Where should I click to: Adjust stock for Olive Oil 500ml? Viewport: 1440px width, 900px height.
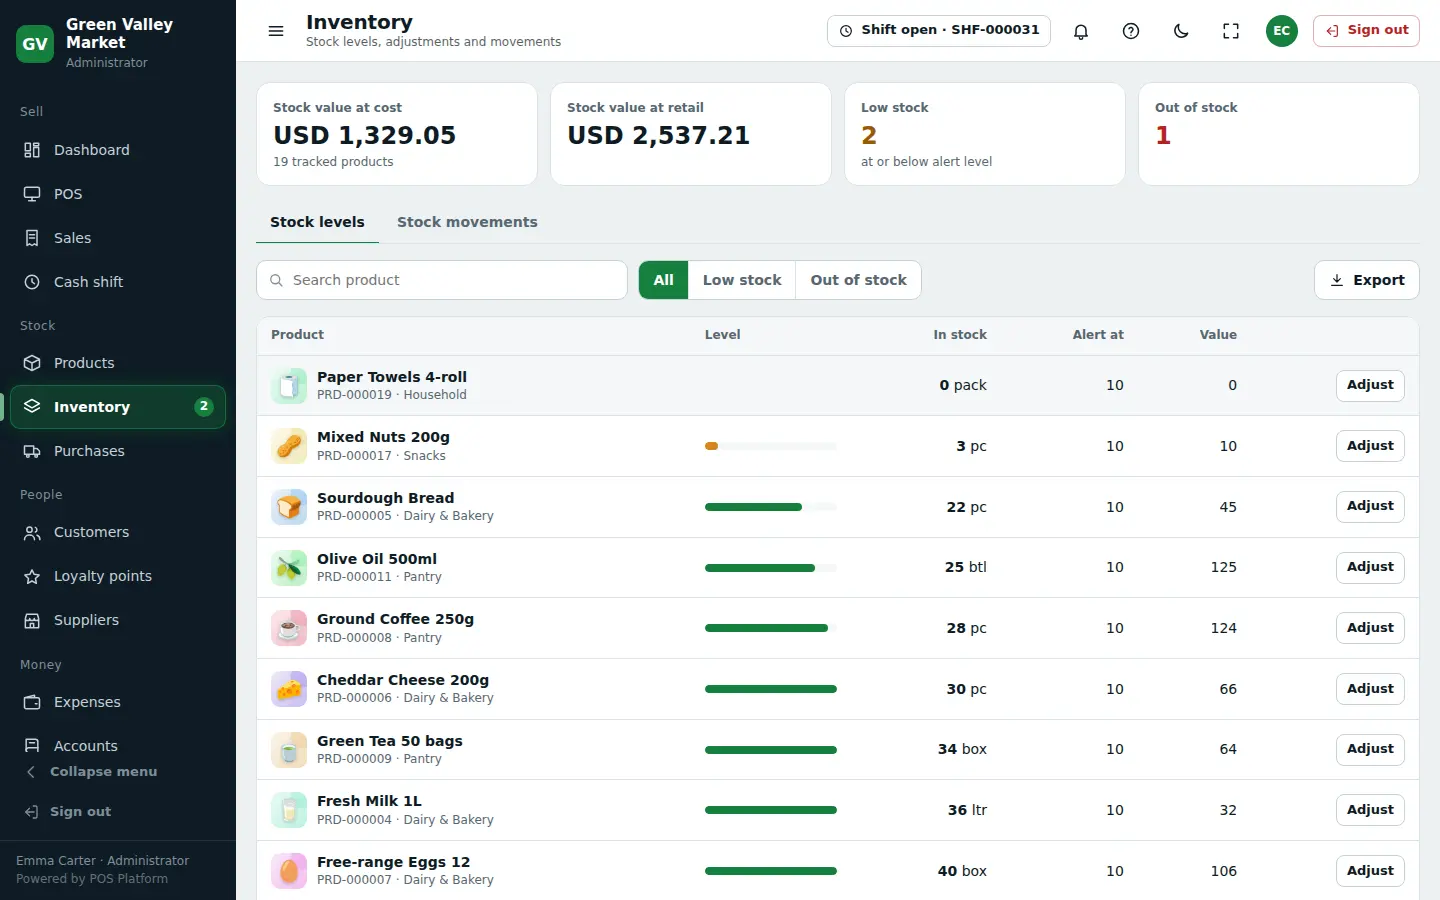(1370, 567)
